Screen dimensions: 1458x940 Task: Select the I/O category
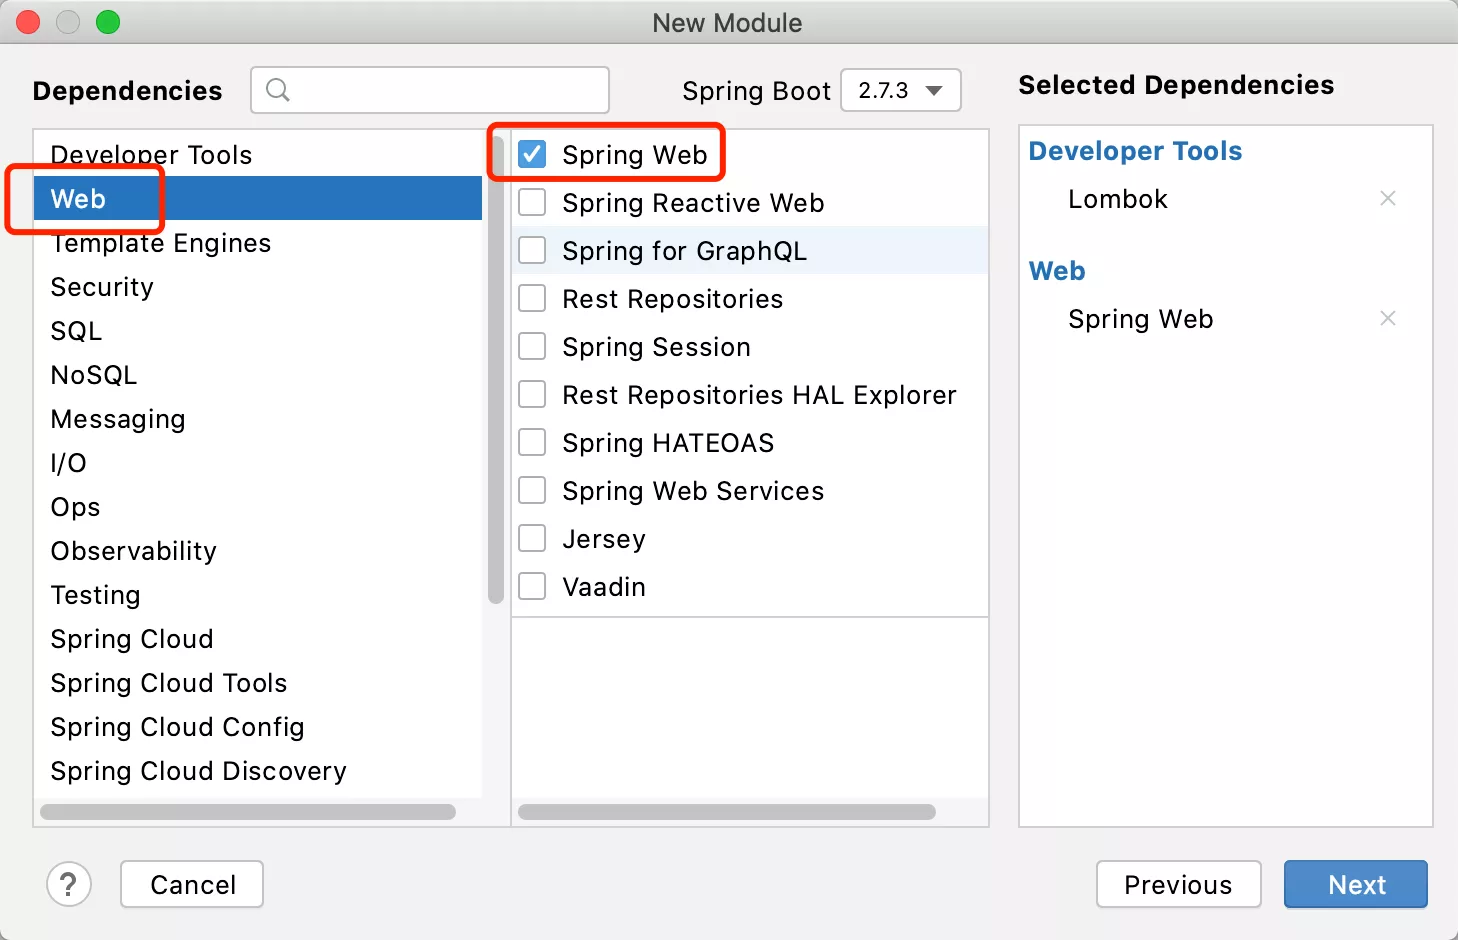coord(258,463)
